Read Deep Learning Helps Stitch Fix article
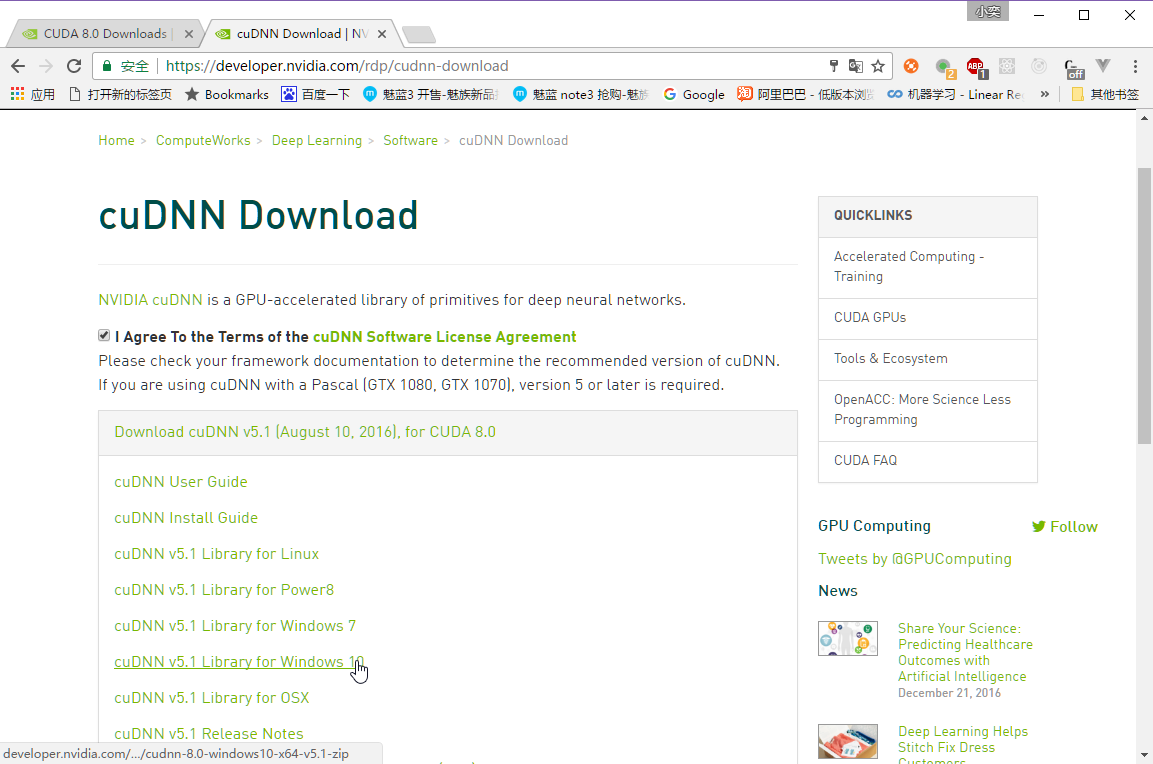This screenshot has width=1153, height=764. point(963,744)
